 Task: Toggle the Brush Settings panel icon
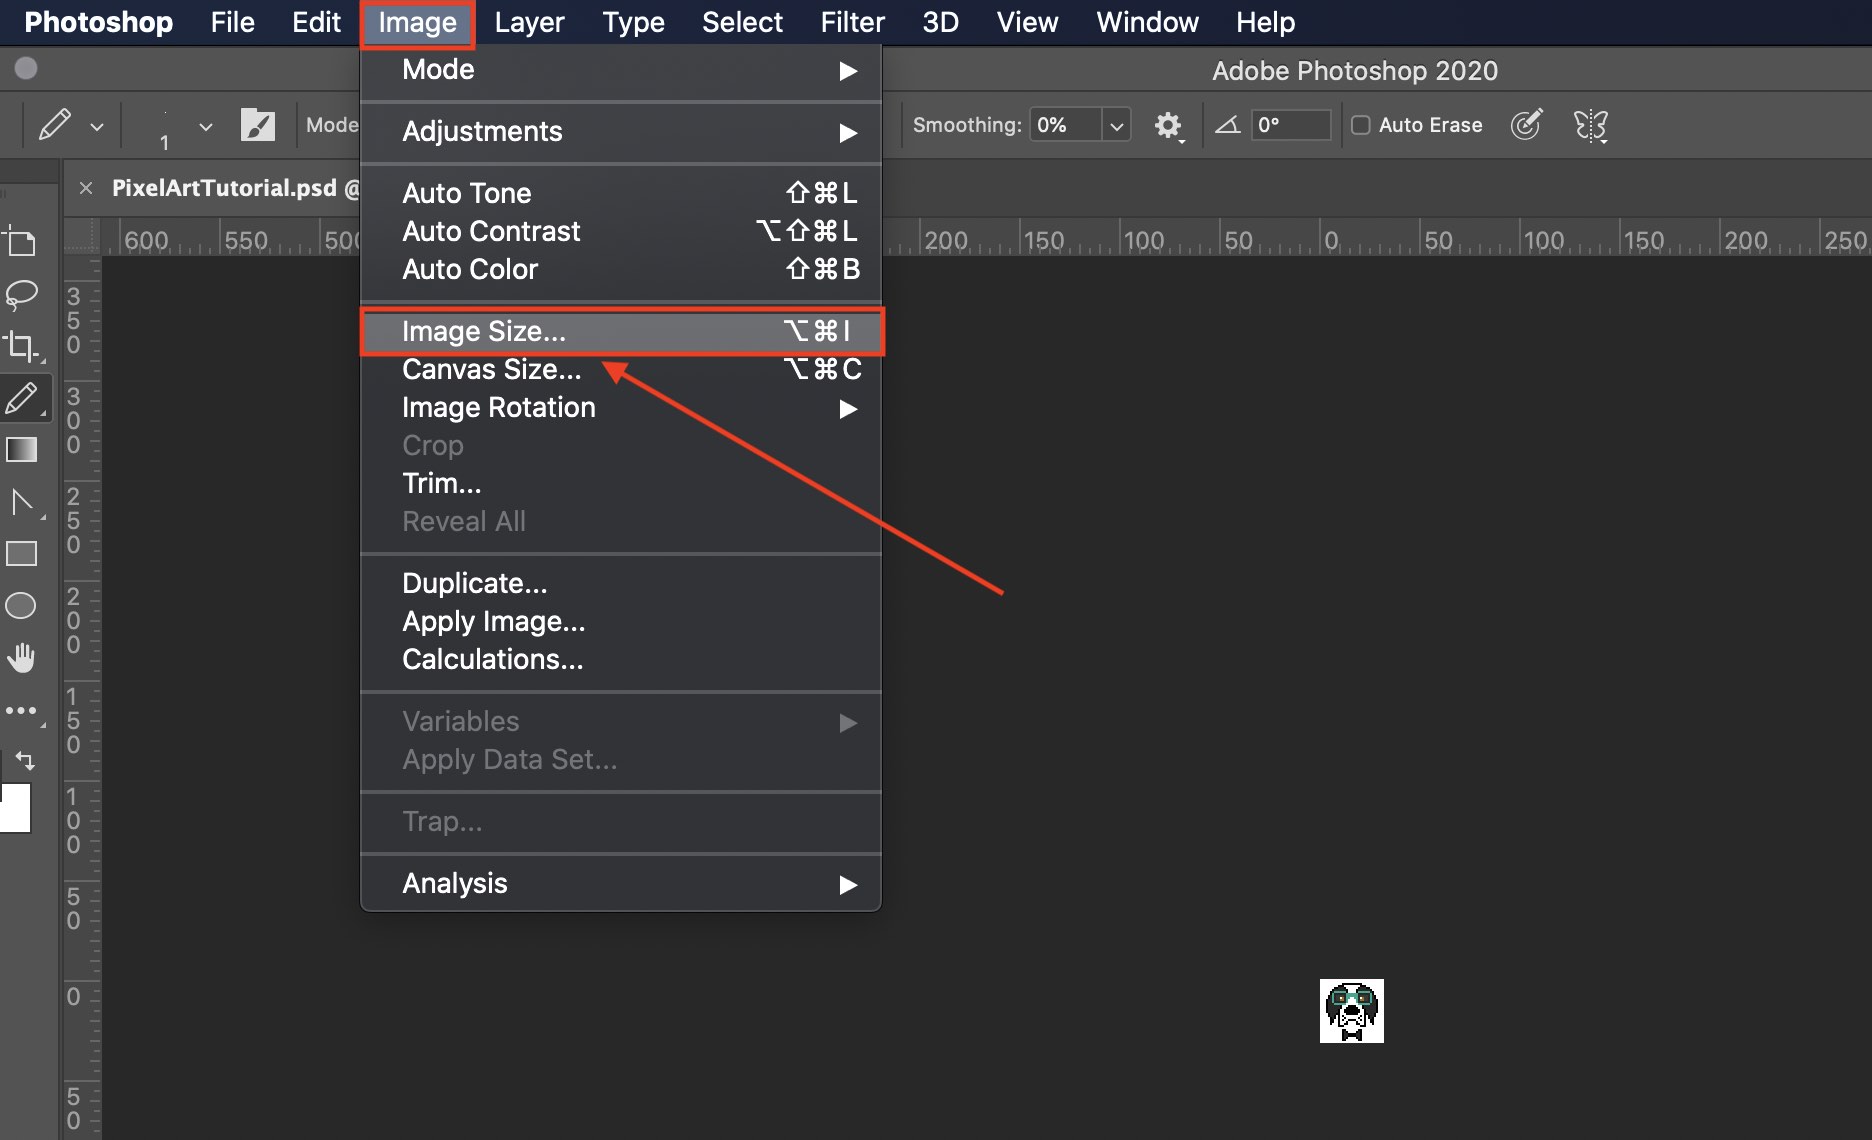click(x=258, y=125)
